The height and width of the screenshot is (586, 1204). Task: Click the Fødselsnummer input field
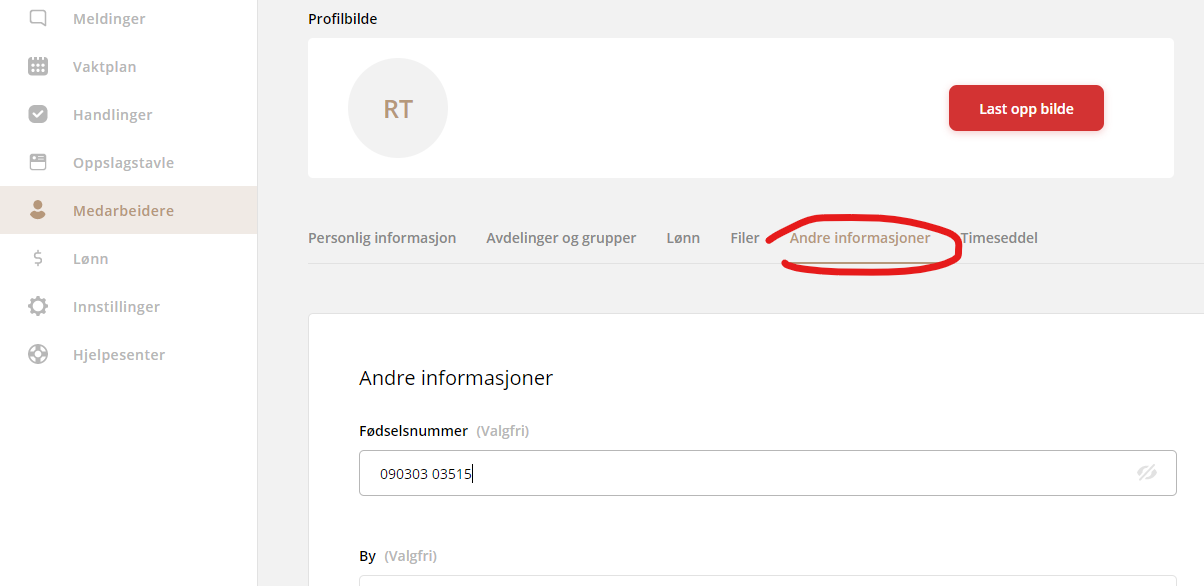[x=740, y=473]
